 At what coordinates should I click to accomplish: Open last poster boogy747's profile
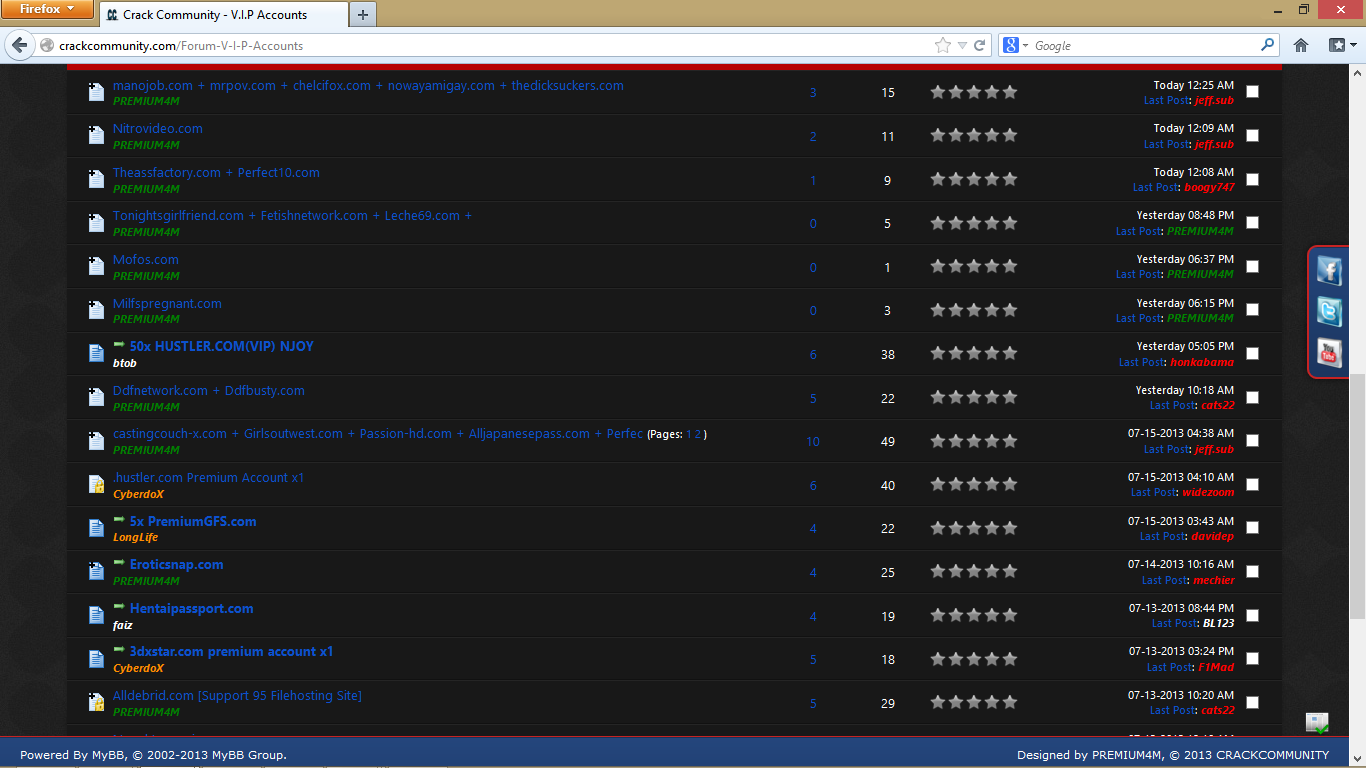(x=1209, y=187)
